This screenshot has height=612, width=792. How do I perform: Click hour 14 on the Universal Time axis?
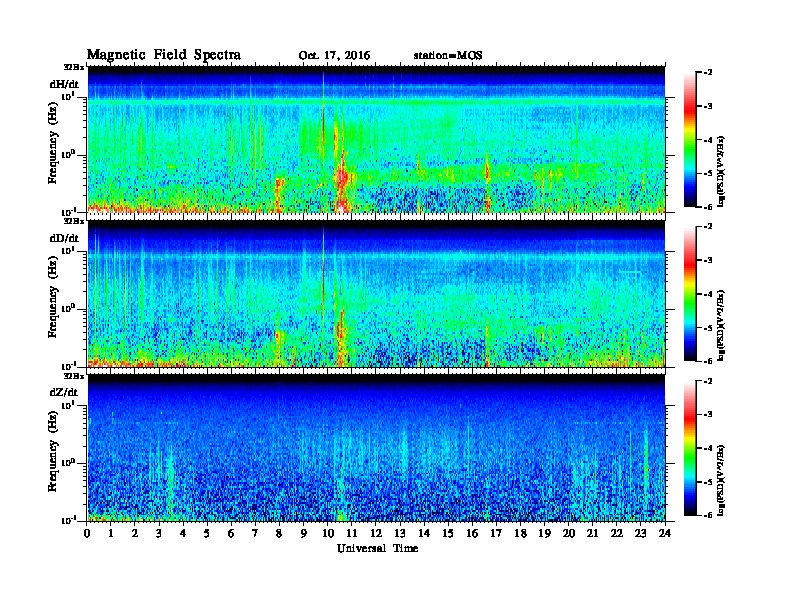(x=424, y=533)
